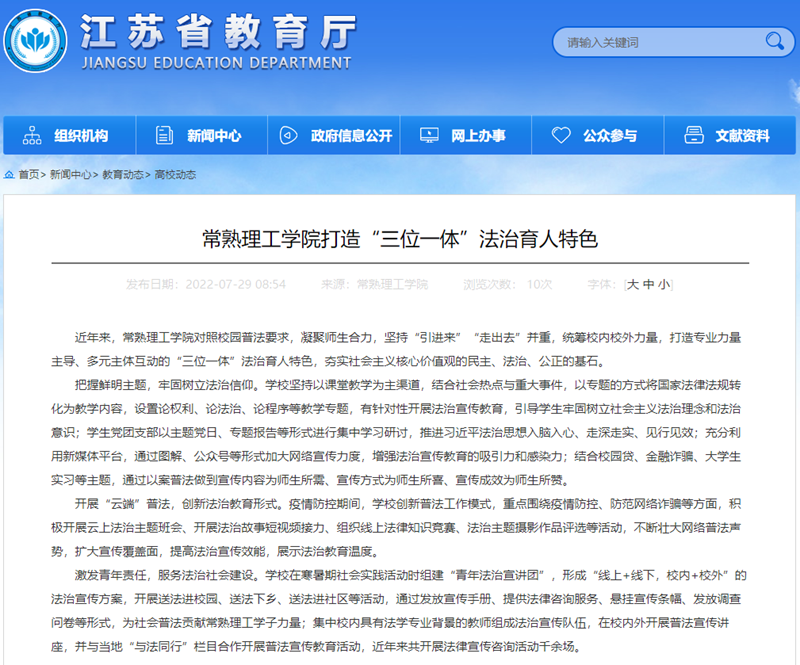The image size is (800, 665).
Task: Click the magnifier search icon
Action: pos(774,41)
